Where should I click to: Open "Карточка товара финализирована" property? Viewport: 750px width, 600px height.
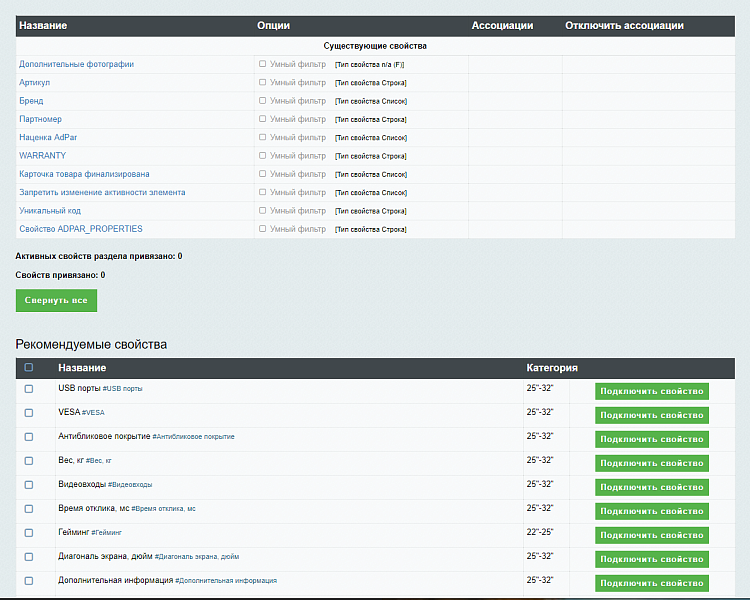coord(84,174)
